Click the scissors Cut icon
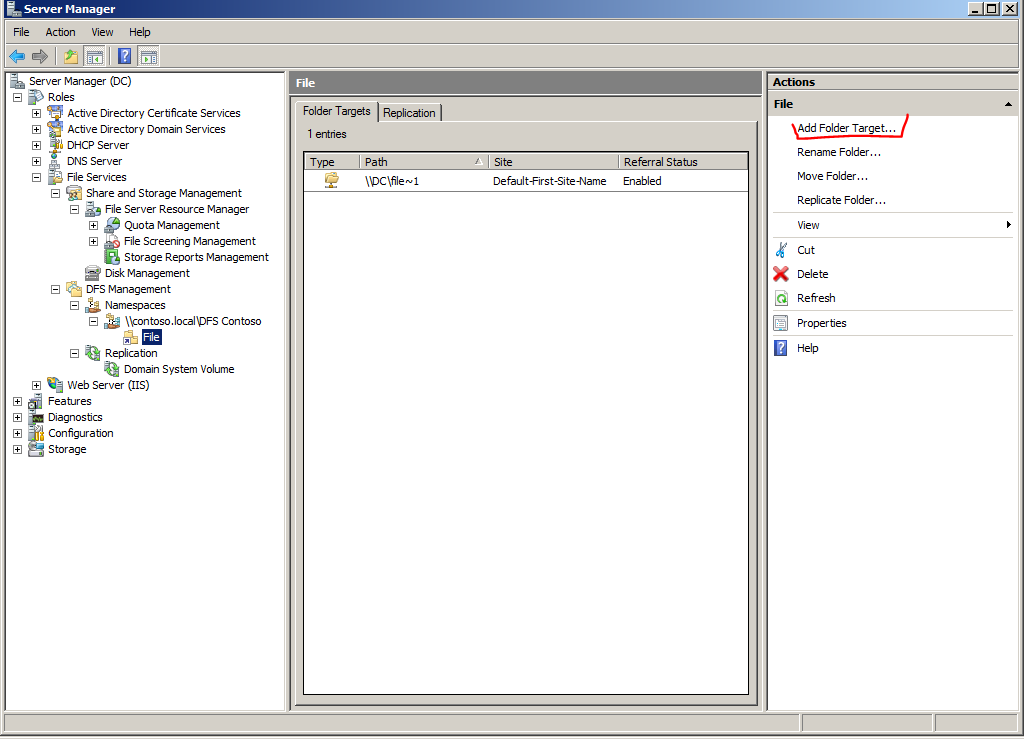Viewport: 1024px width, 739px height. (781, 250)
